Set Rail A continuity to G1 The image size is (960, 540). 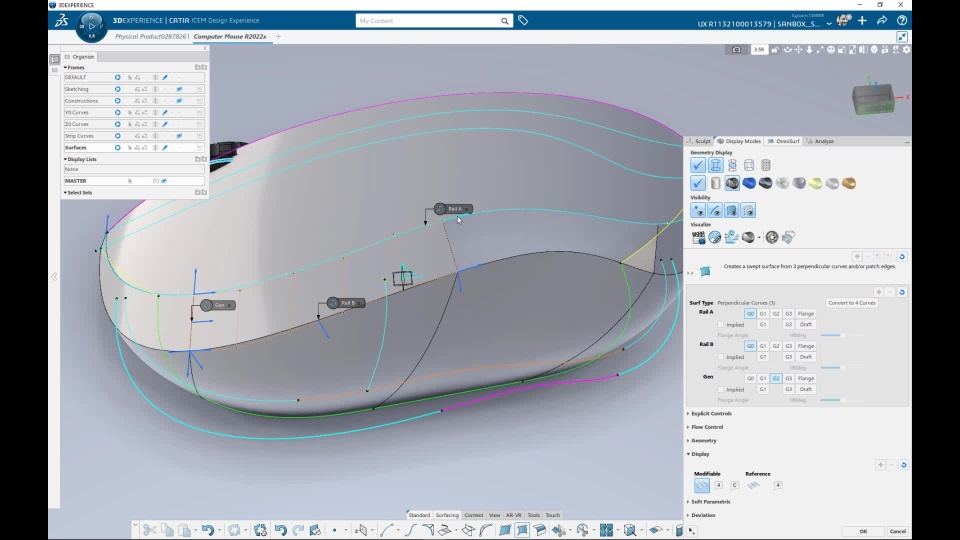click(763, 313)
